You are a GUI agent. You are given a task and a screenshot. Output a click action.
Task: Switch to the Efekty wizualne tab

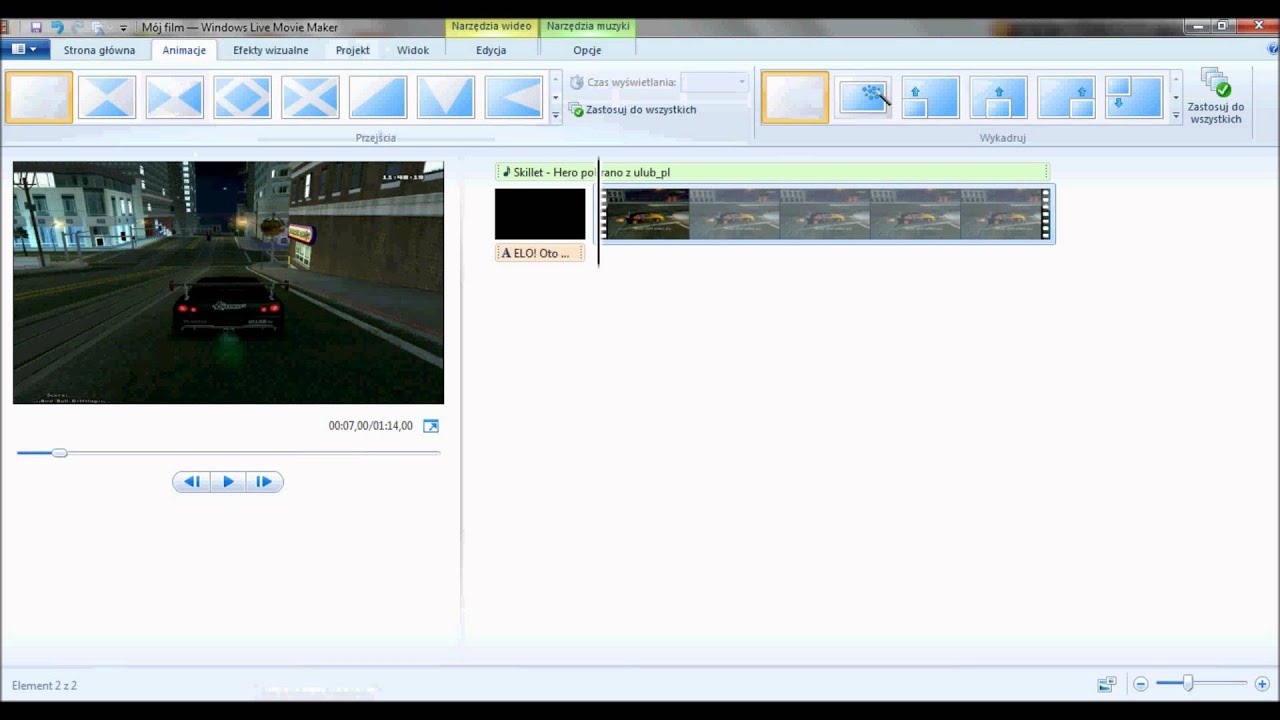pyautogui.click(x=270, y=50)
